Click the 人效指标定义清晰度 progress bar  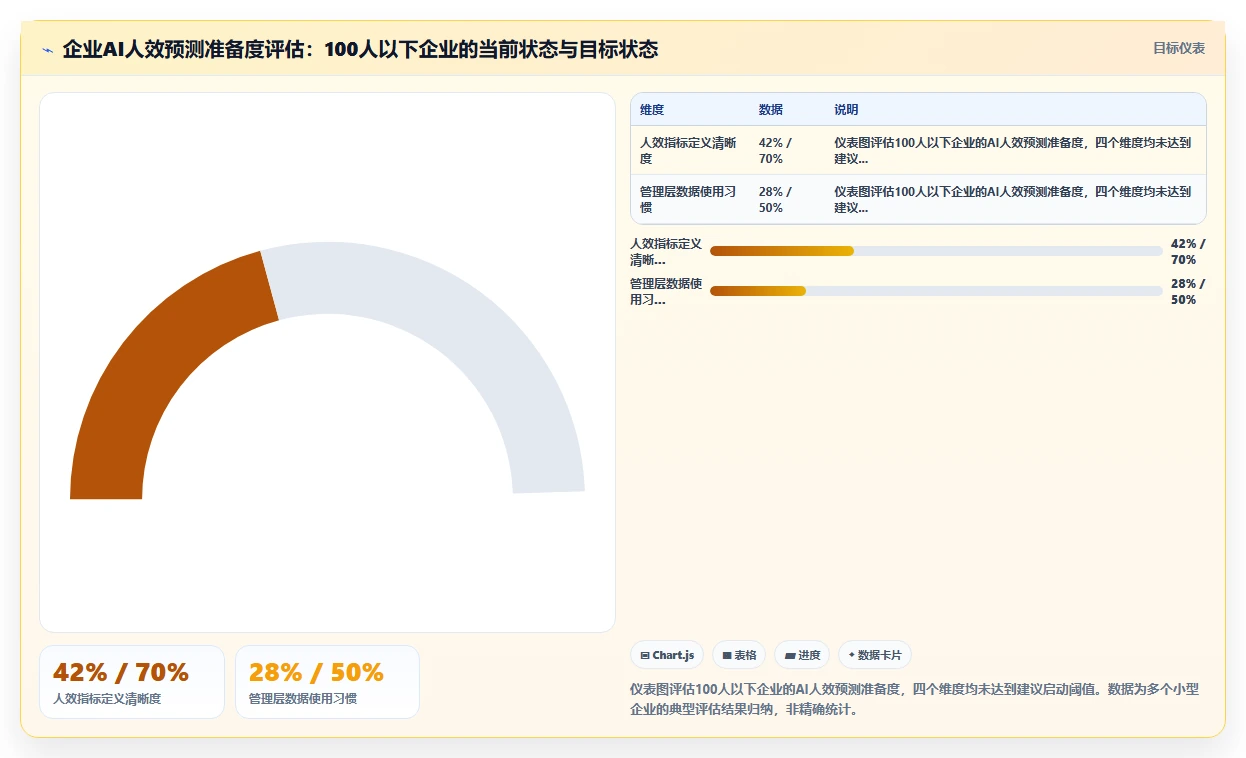936,251
